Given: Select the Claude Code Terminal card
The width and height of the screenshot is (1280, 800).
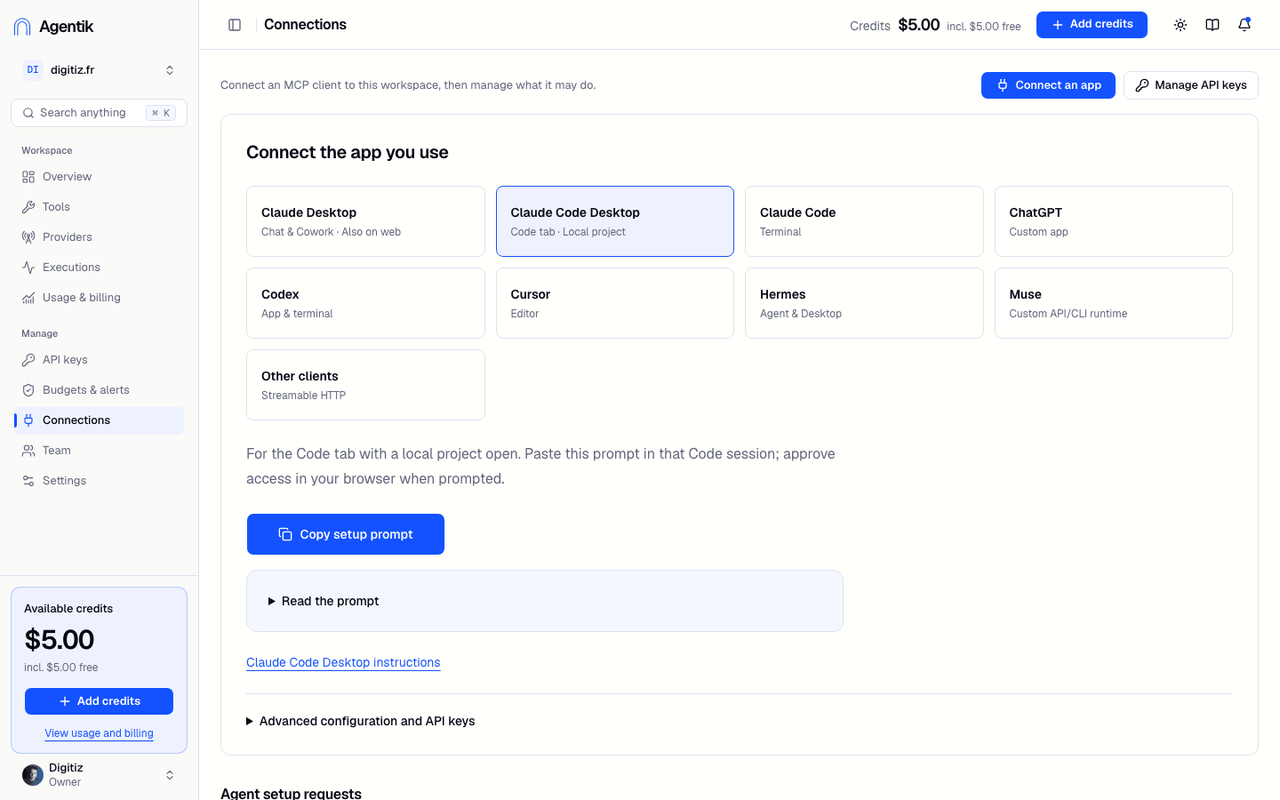Looking at the screenshot, I should (864, 221).
